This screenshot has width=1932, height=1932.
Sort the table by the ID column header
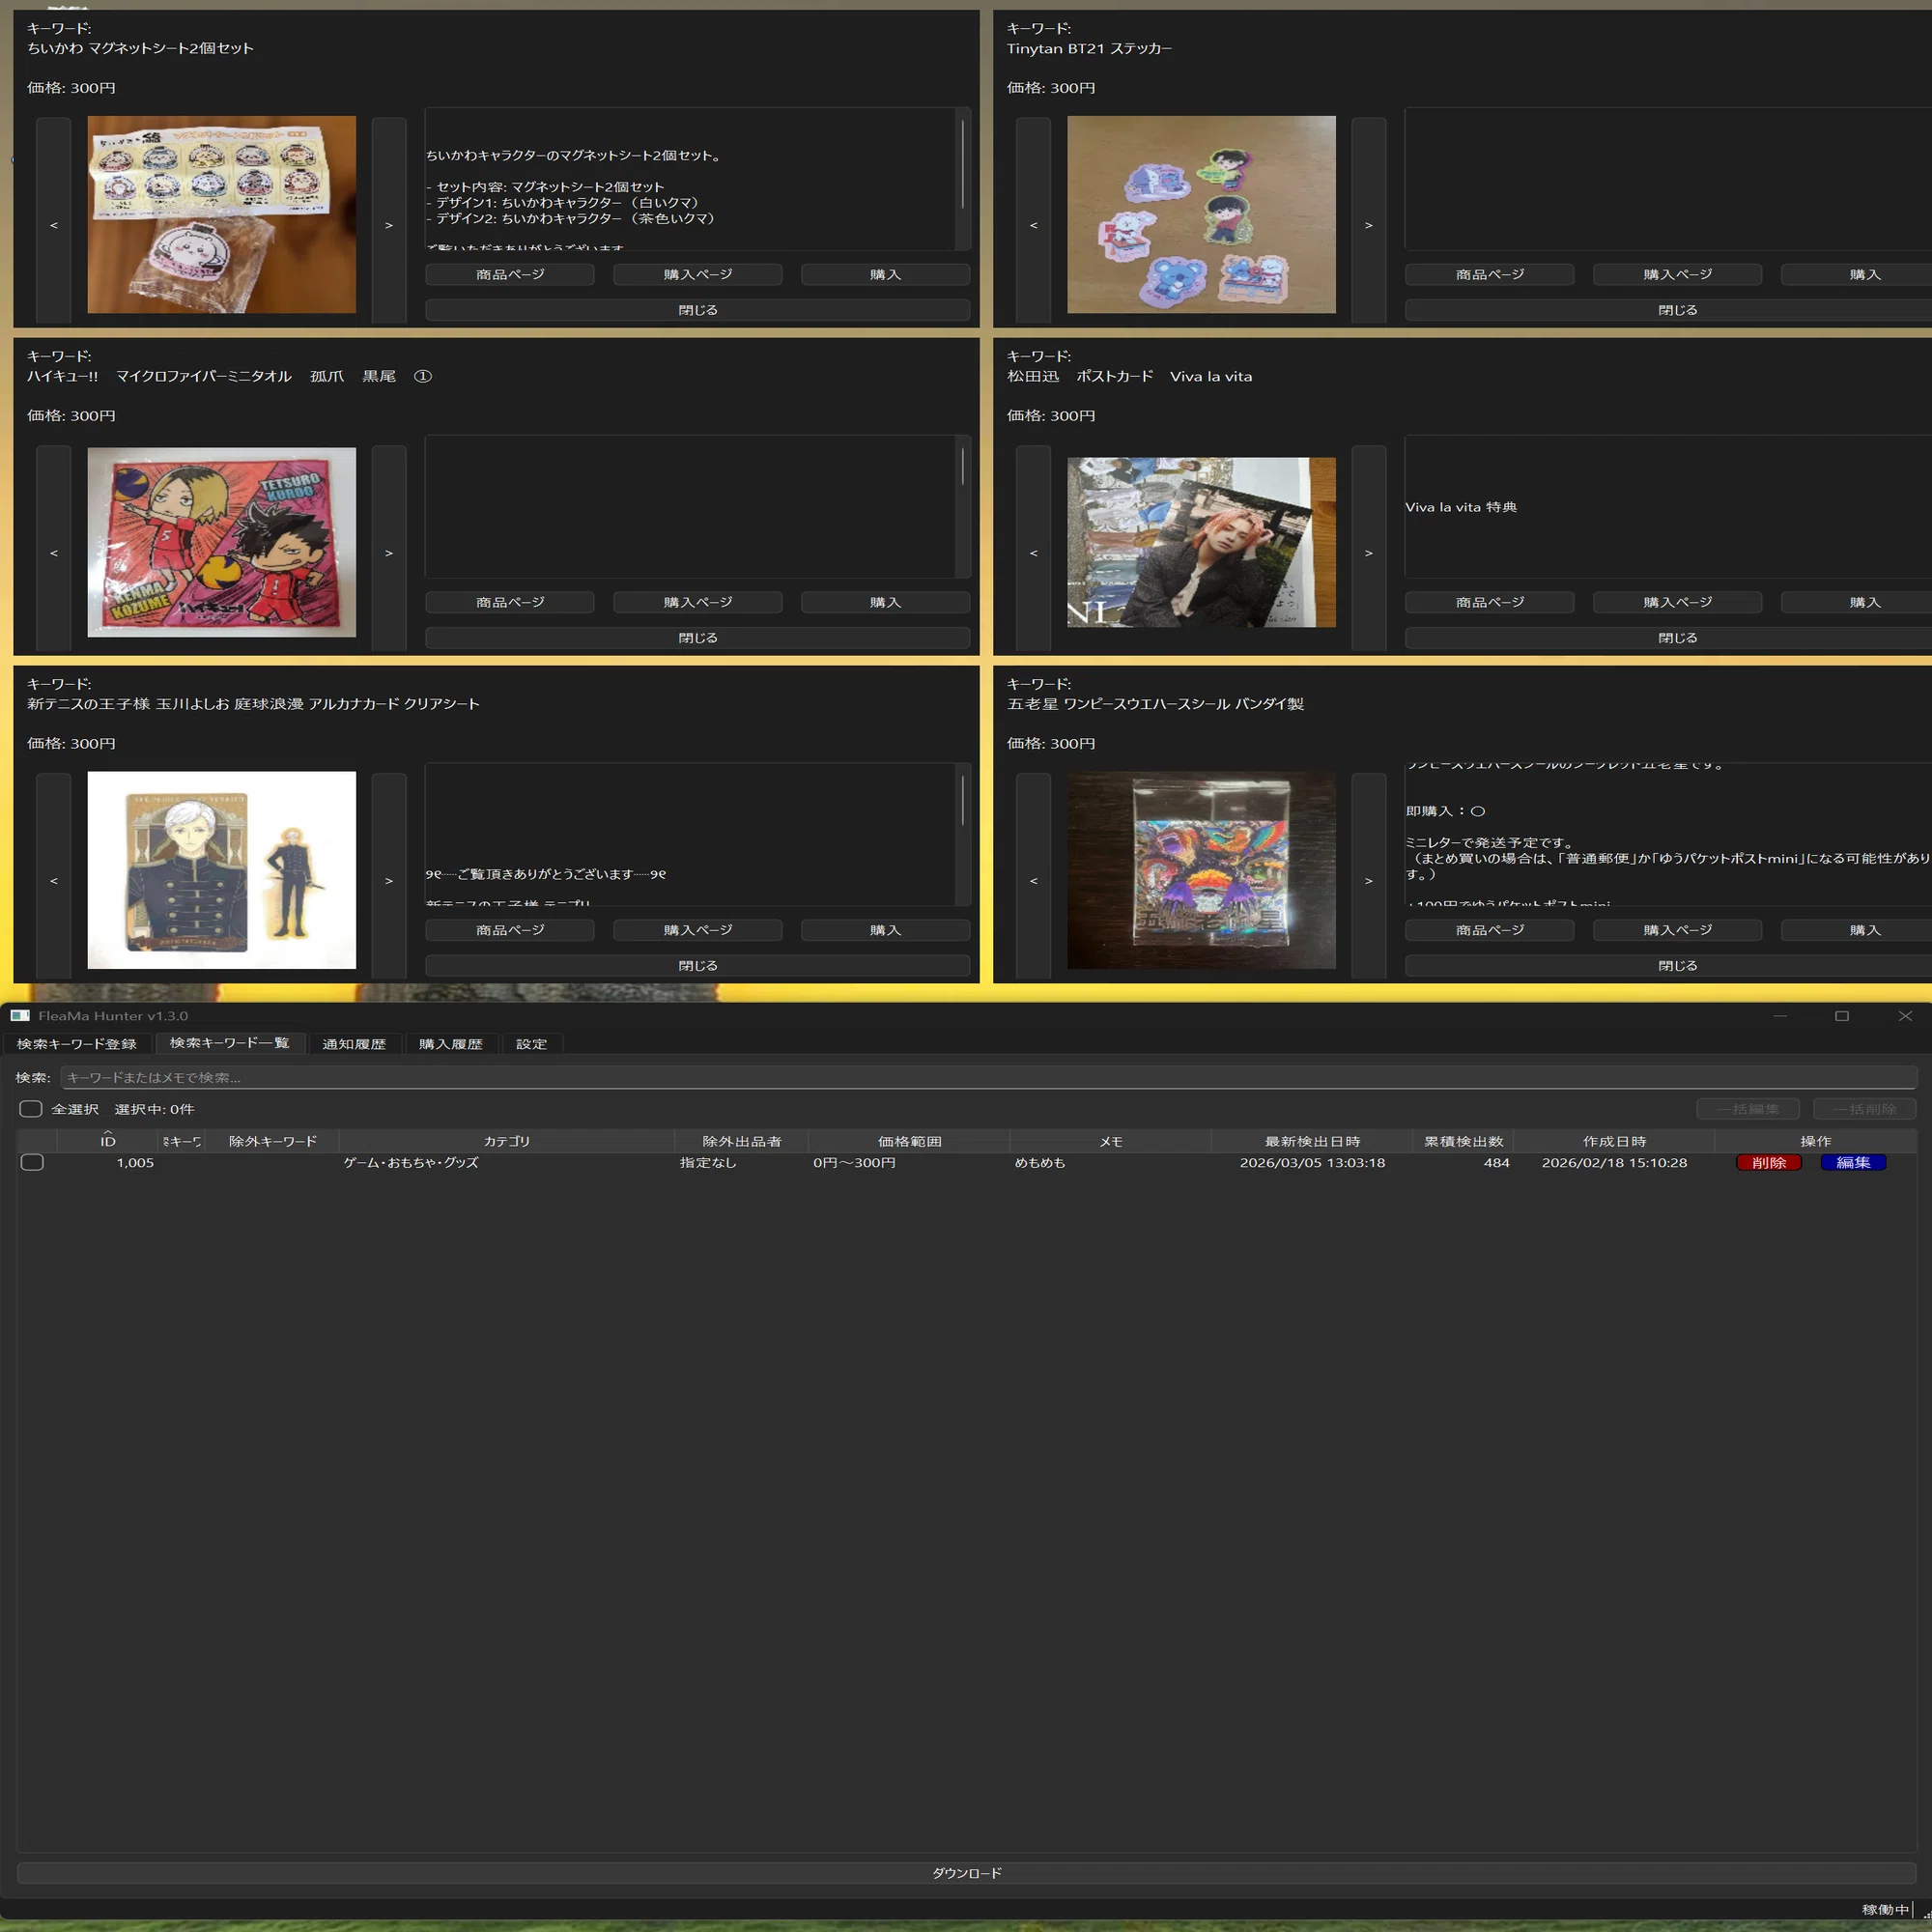click(x=108, y=1141)
